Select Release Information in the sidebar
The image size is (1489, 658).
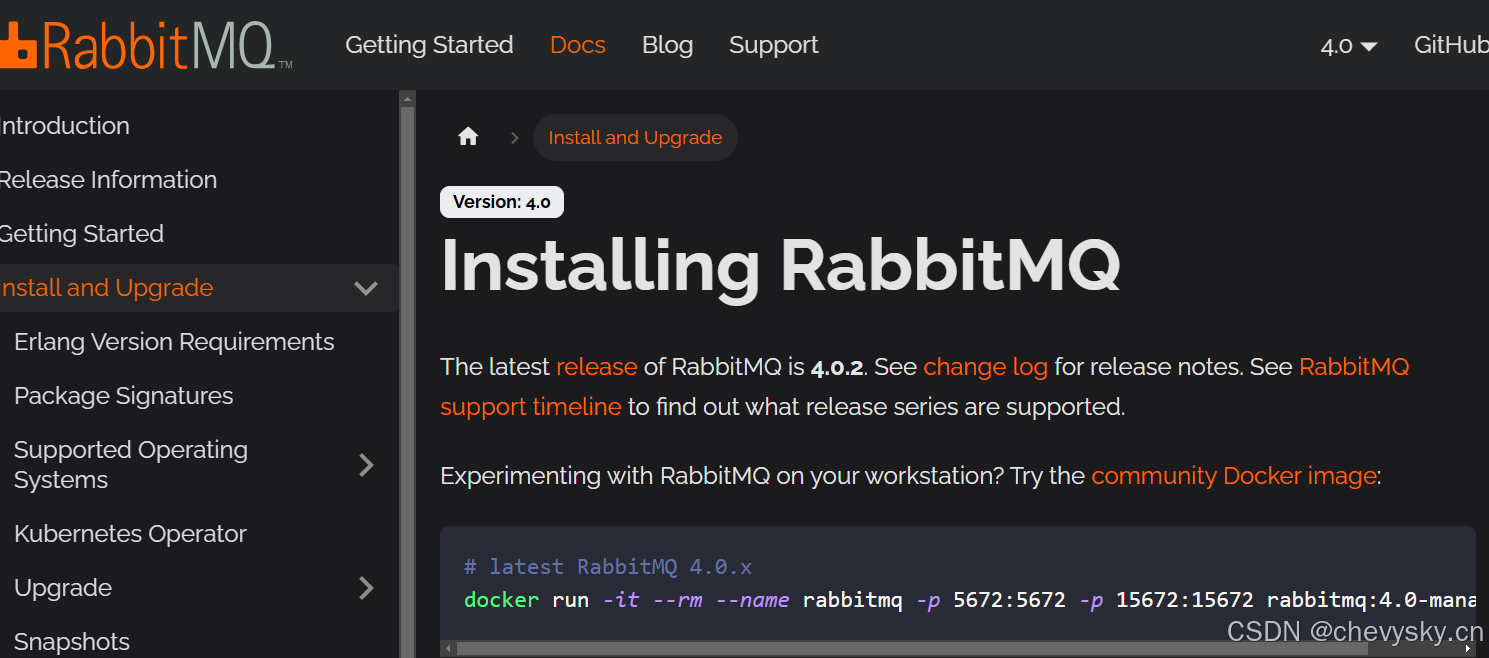coord(108,180)
